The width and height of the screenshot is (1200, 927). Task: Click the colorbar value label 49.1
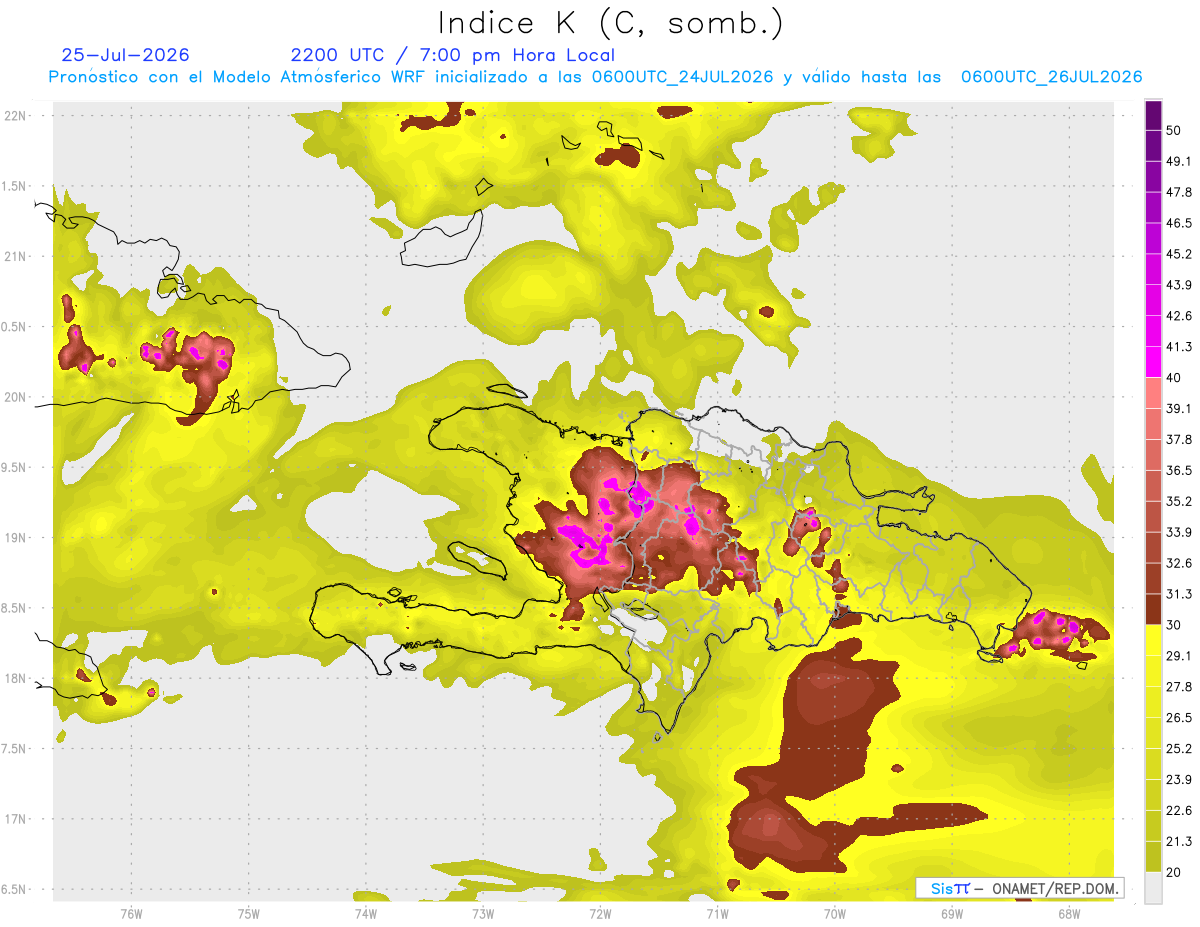point(1179,161)
